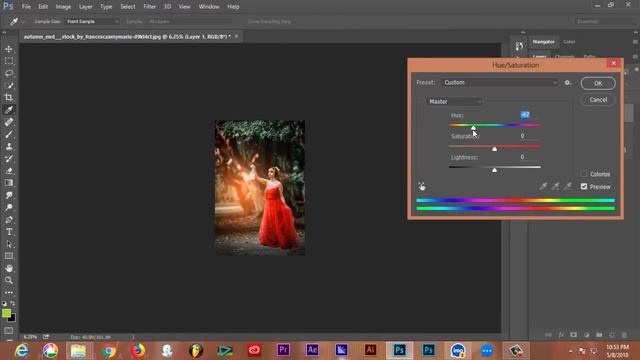Image resolution: width=640 pixels, height=360 pixels.
Task: Open the Preset Custom dropdown
Action: 500,82
